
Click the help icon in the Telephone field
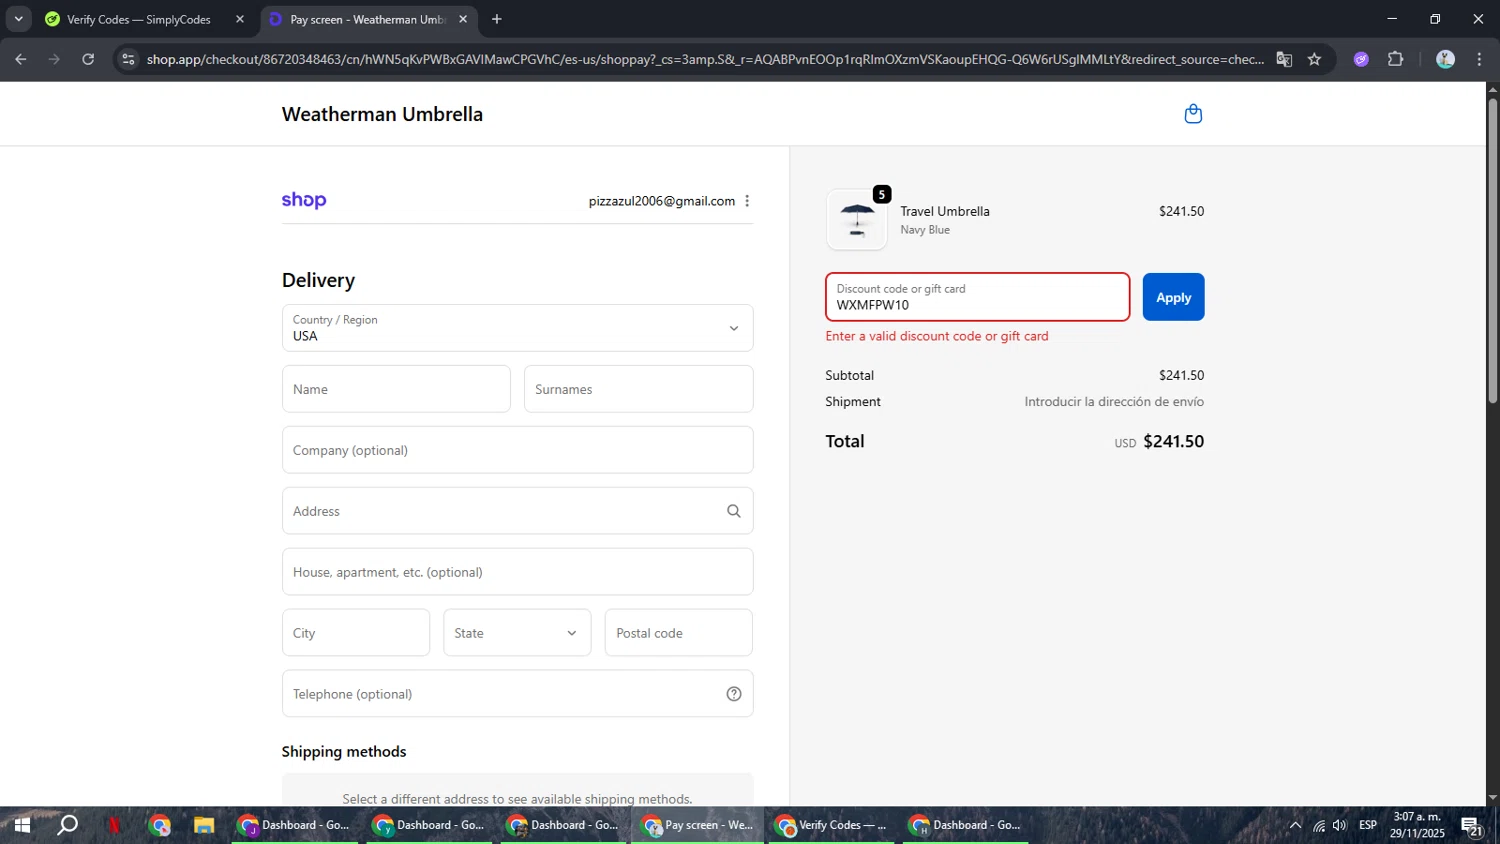click(734, 694)
